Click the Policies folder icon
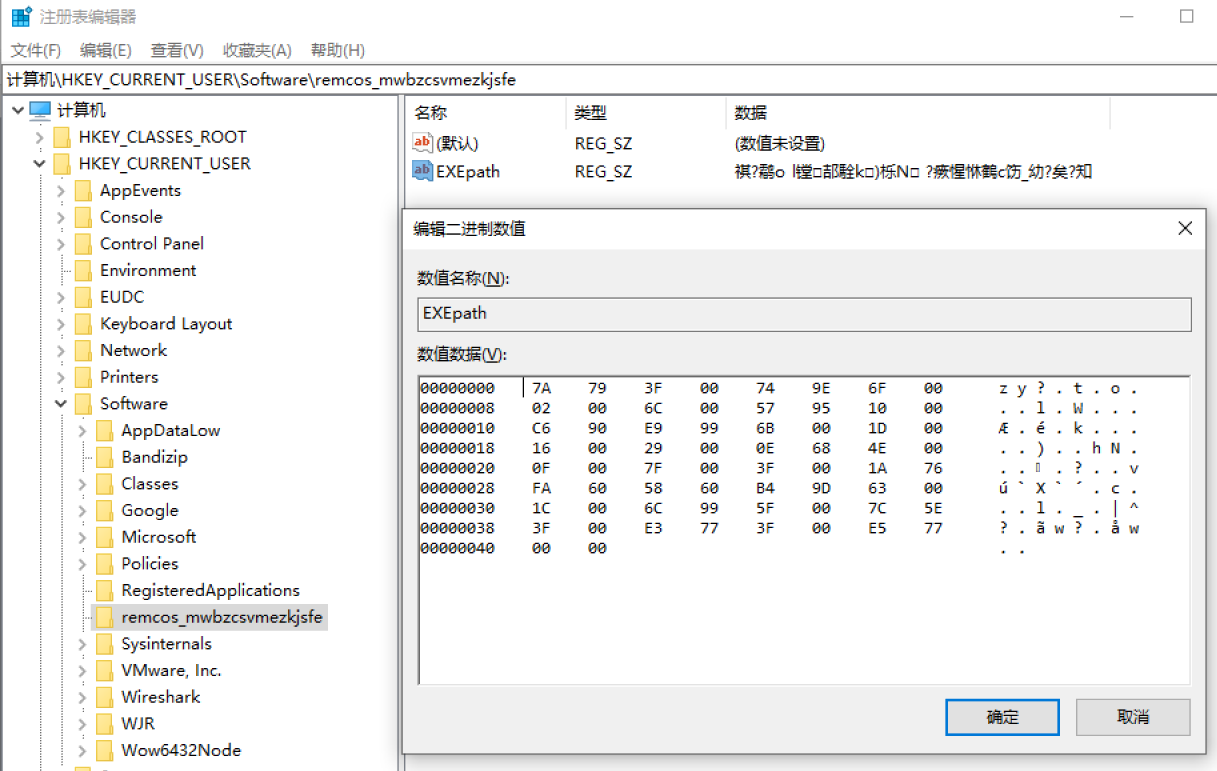The height and width of the screenshot is (771, 1217). 105,564
